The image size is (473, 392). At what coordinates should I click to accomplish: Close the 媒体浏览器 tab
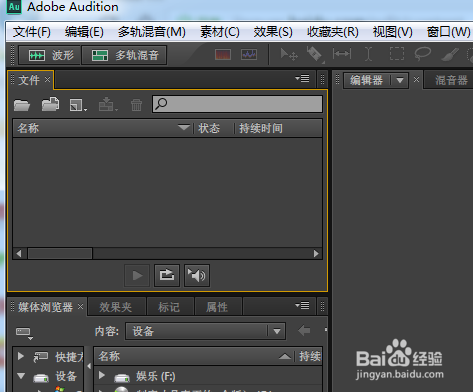(80, 306)
